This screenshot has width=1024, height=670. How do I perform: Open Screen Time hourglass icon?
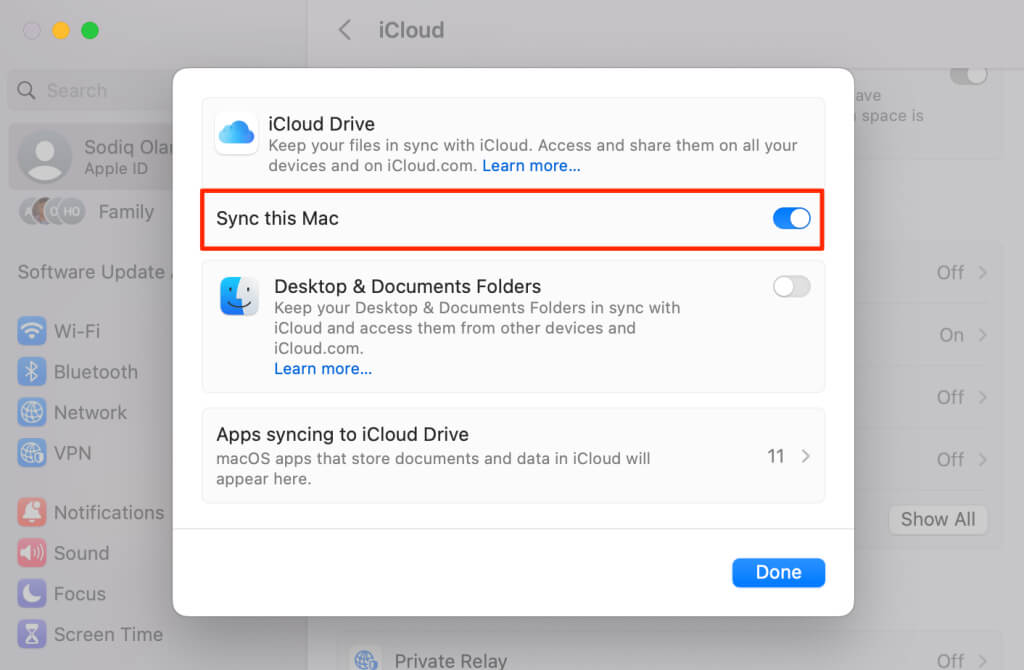tap(32, 634)
